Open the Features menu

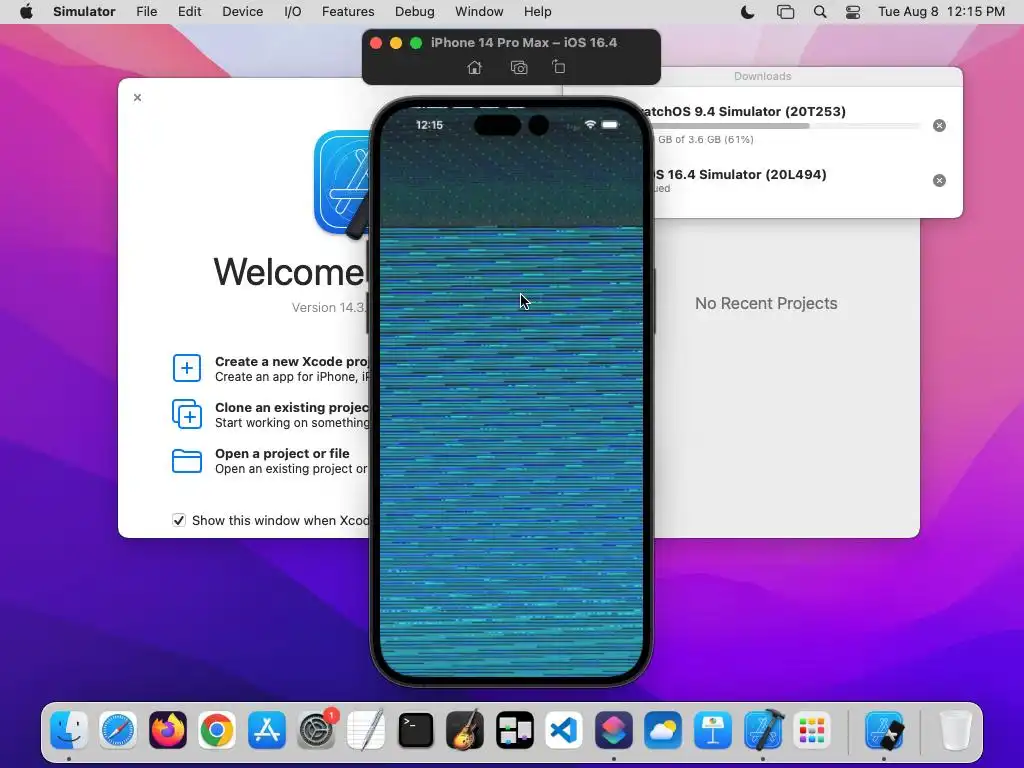(x=348, y=12)
